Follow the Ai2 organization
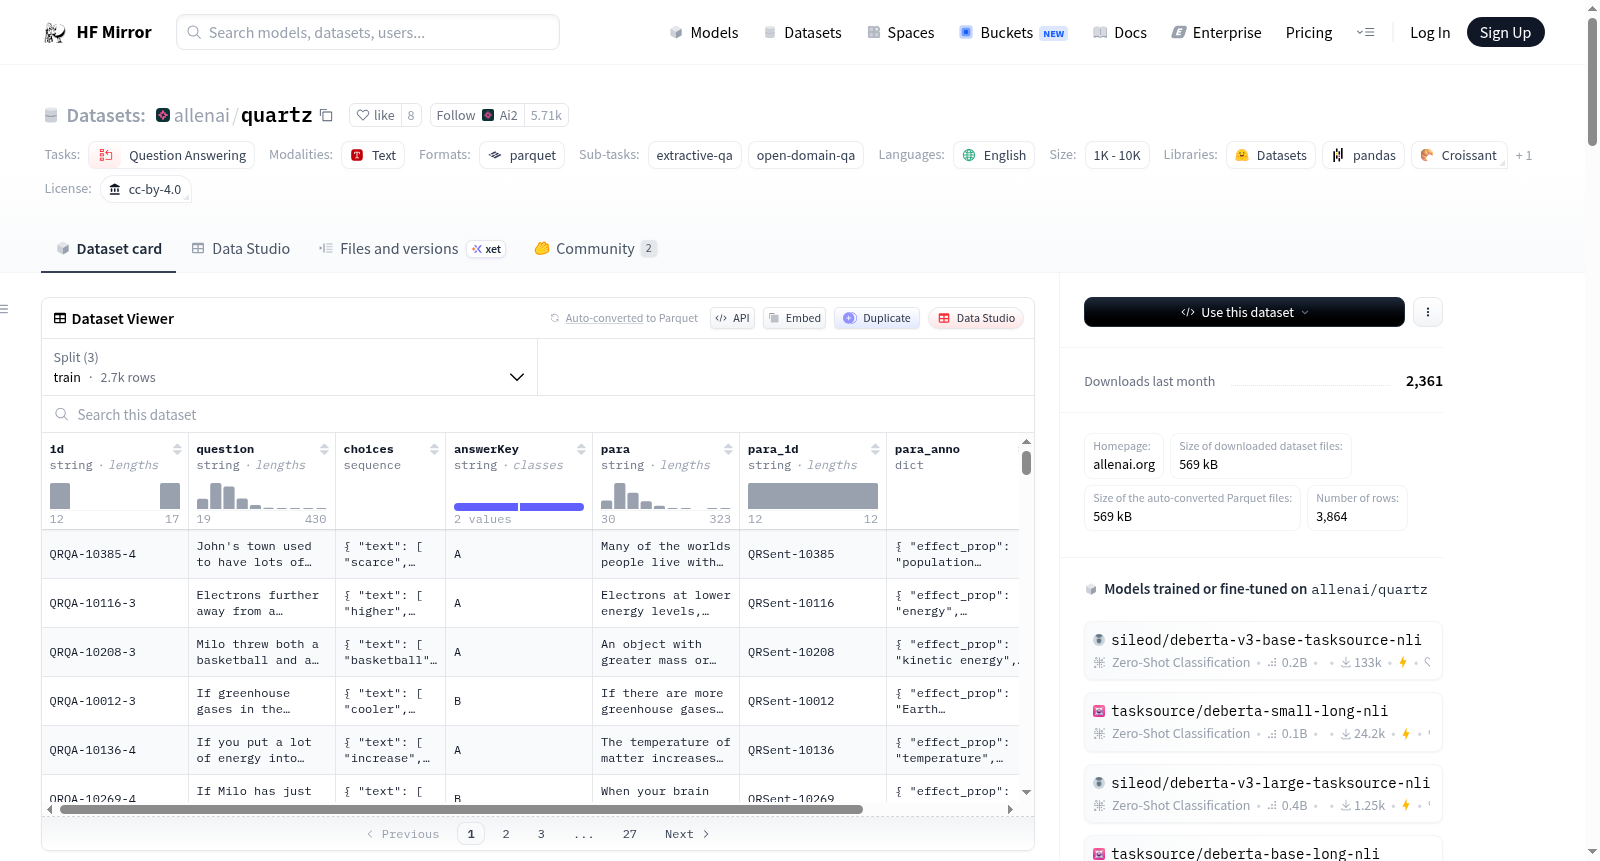Viewport: 1600px width, 861px height. pos(456,115)
